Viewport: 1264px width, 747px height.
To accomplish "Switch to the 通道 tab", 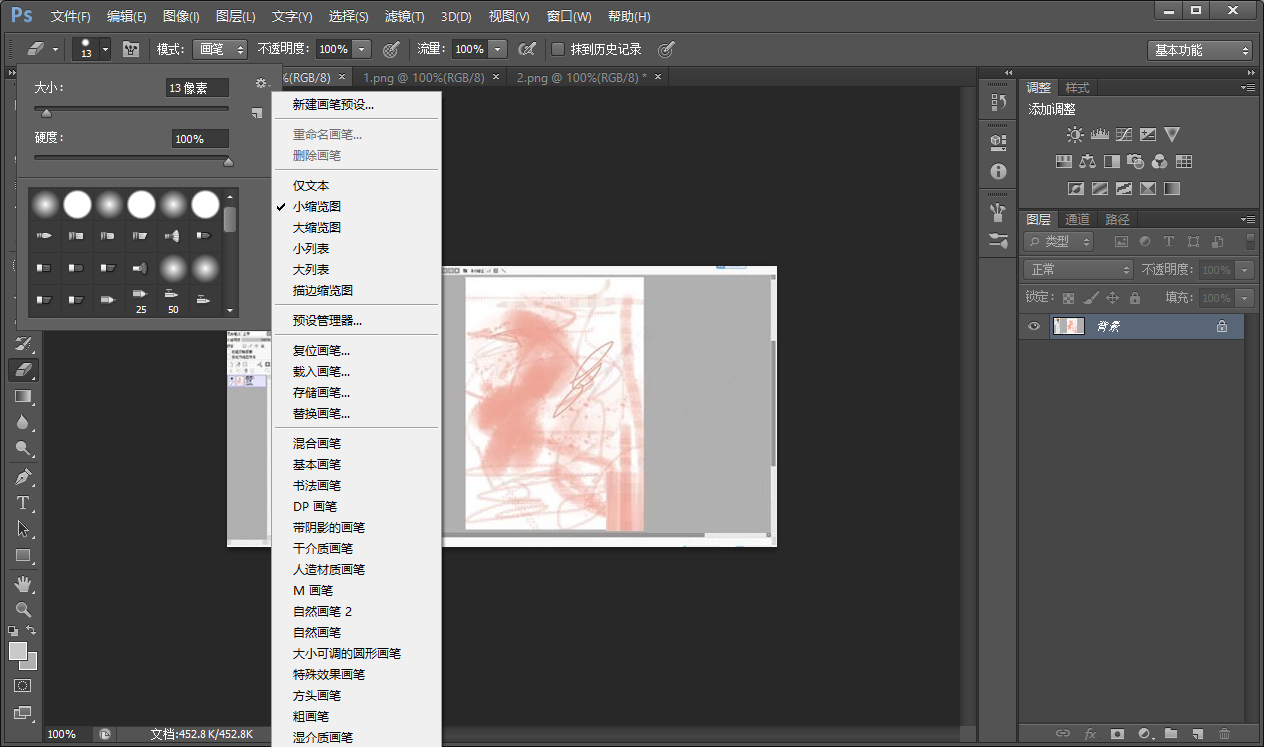I will click(1077, 219).
